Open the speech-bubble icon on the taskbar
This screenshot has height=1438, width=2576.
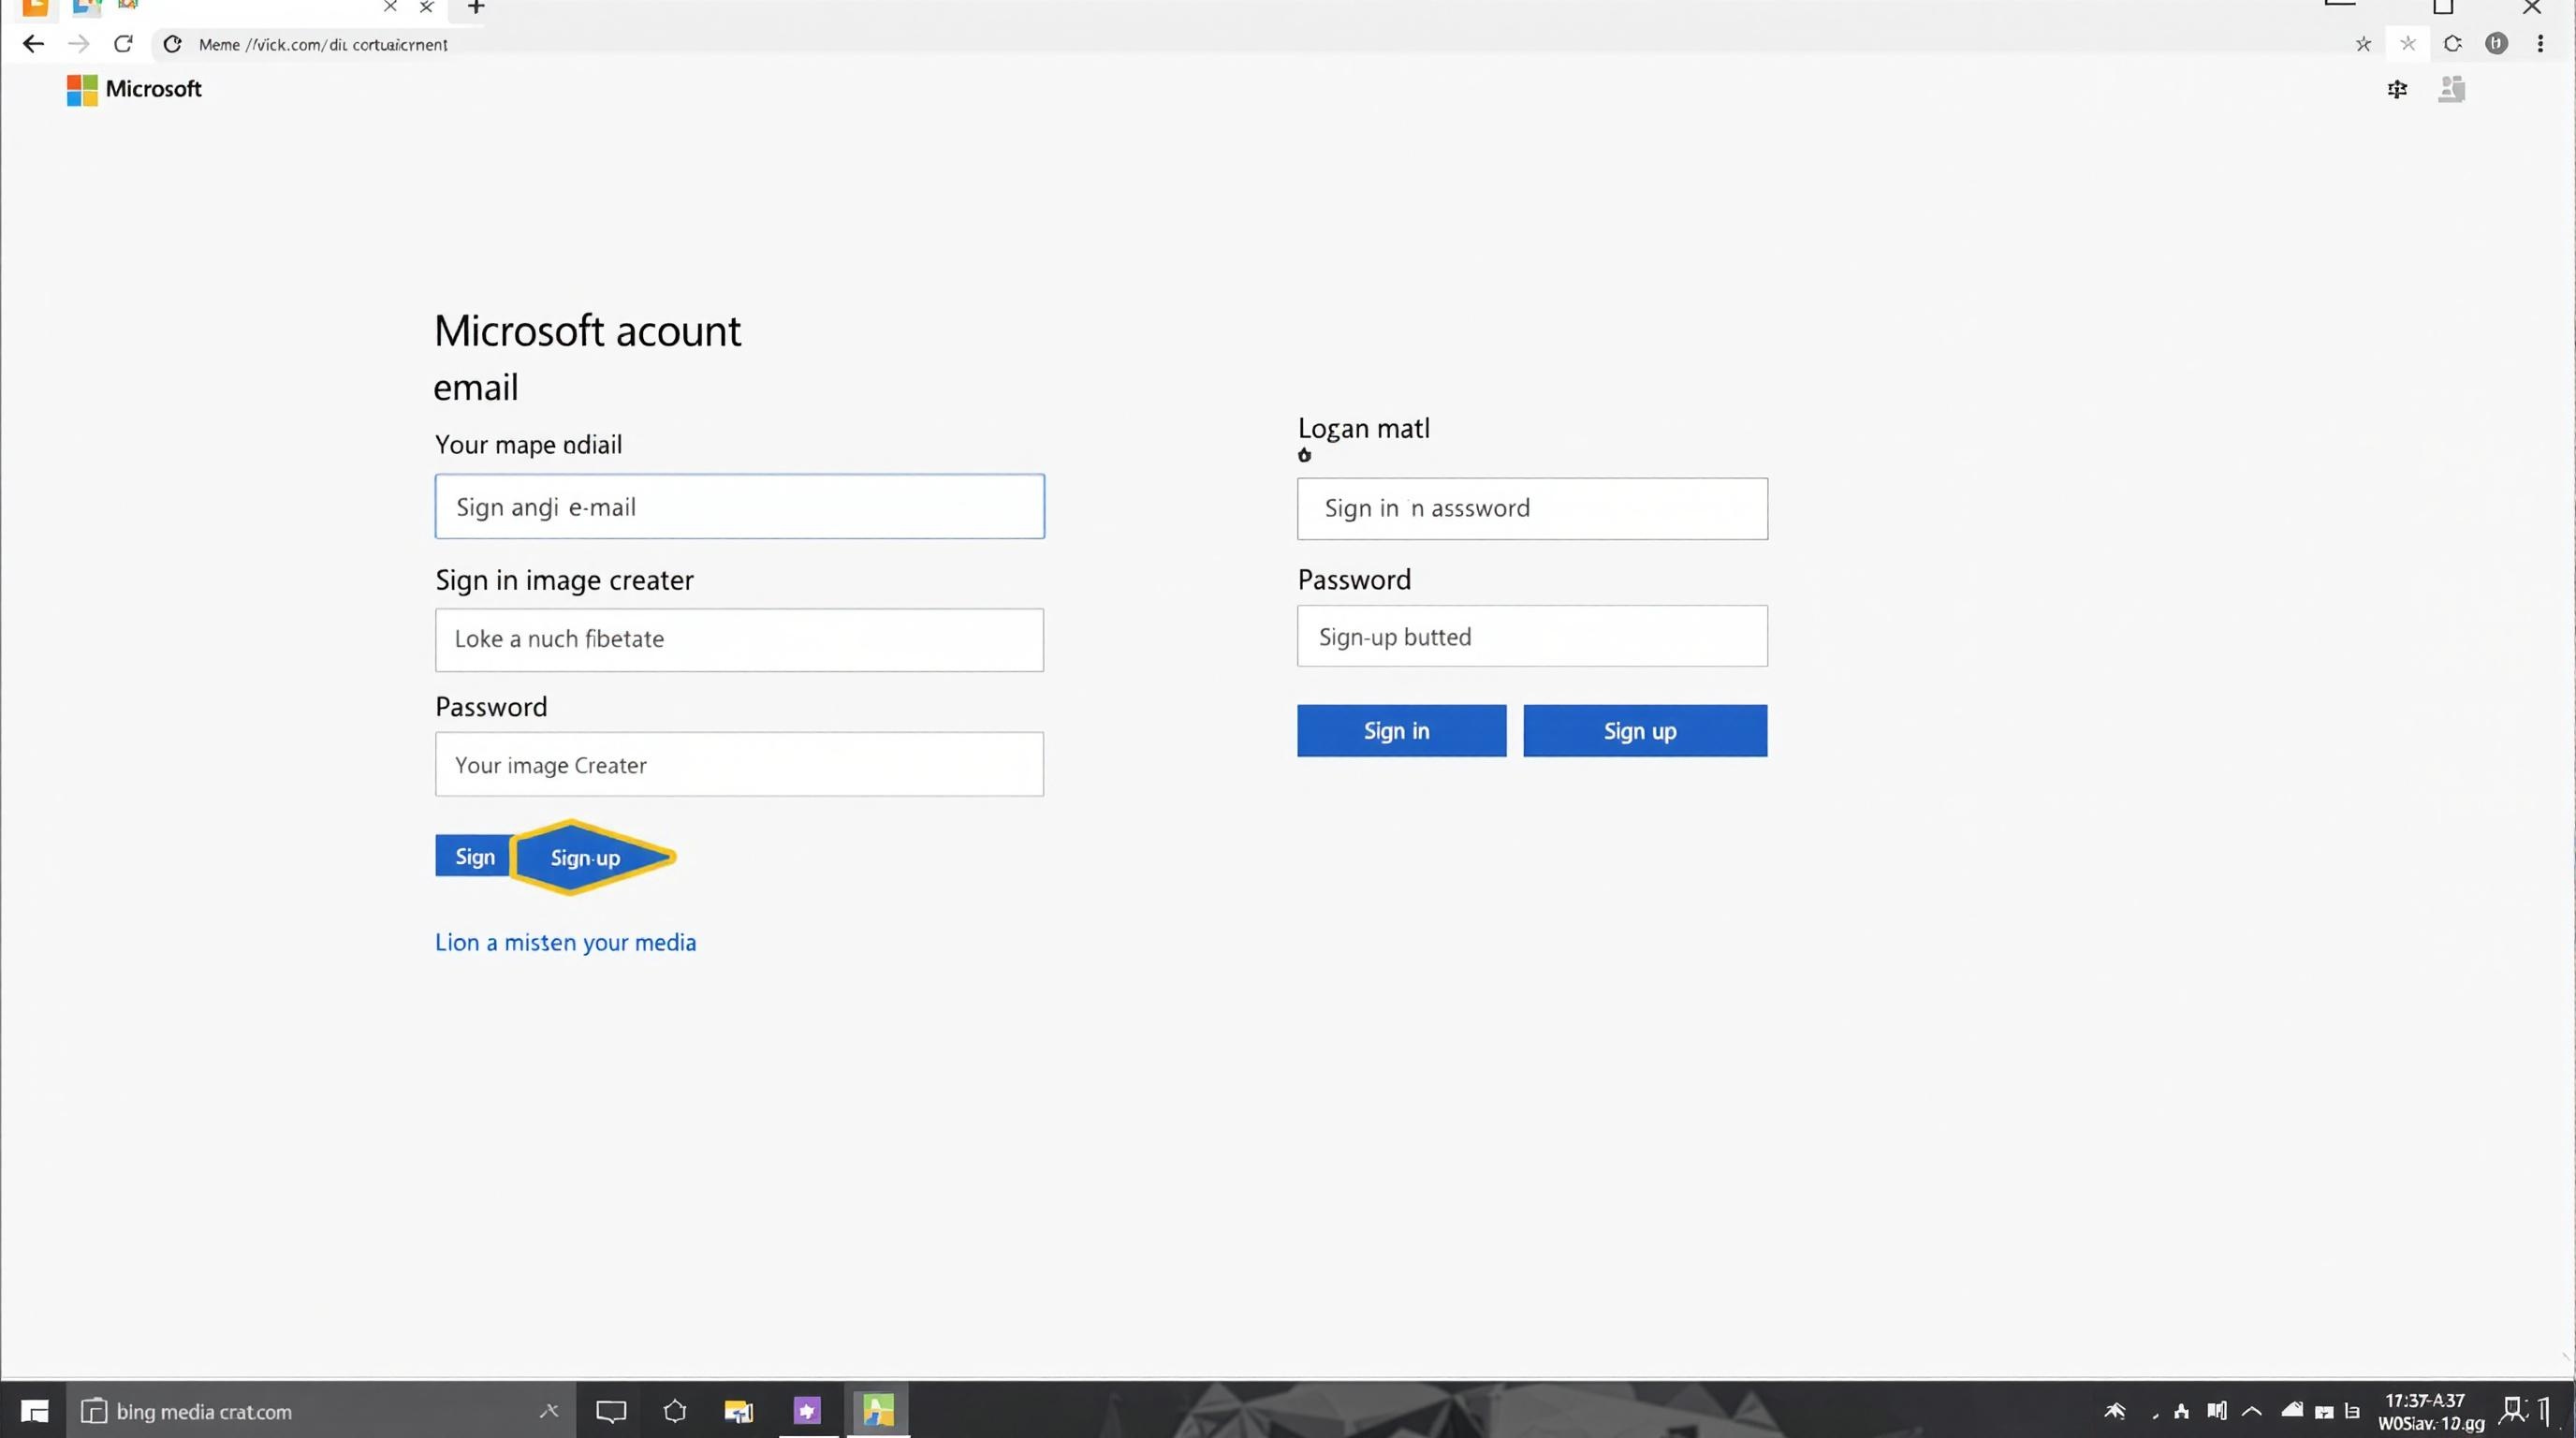(x=611, y=1411)
